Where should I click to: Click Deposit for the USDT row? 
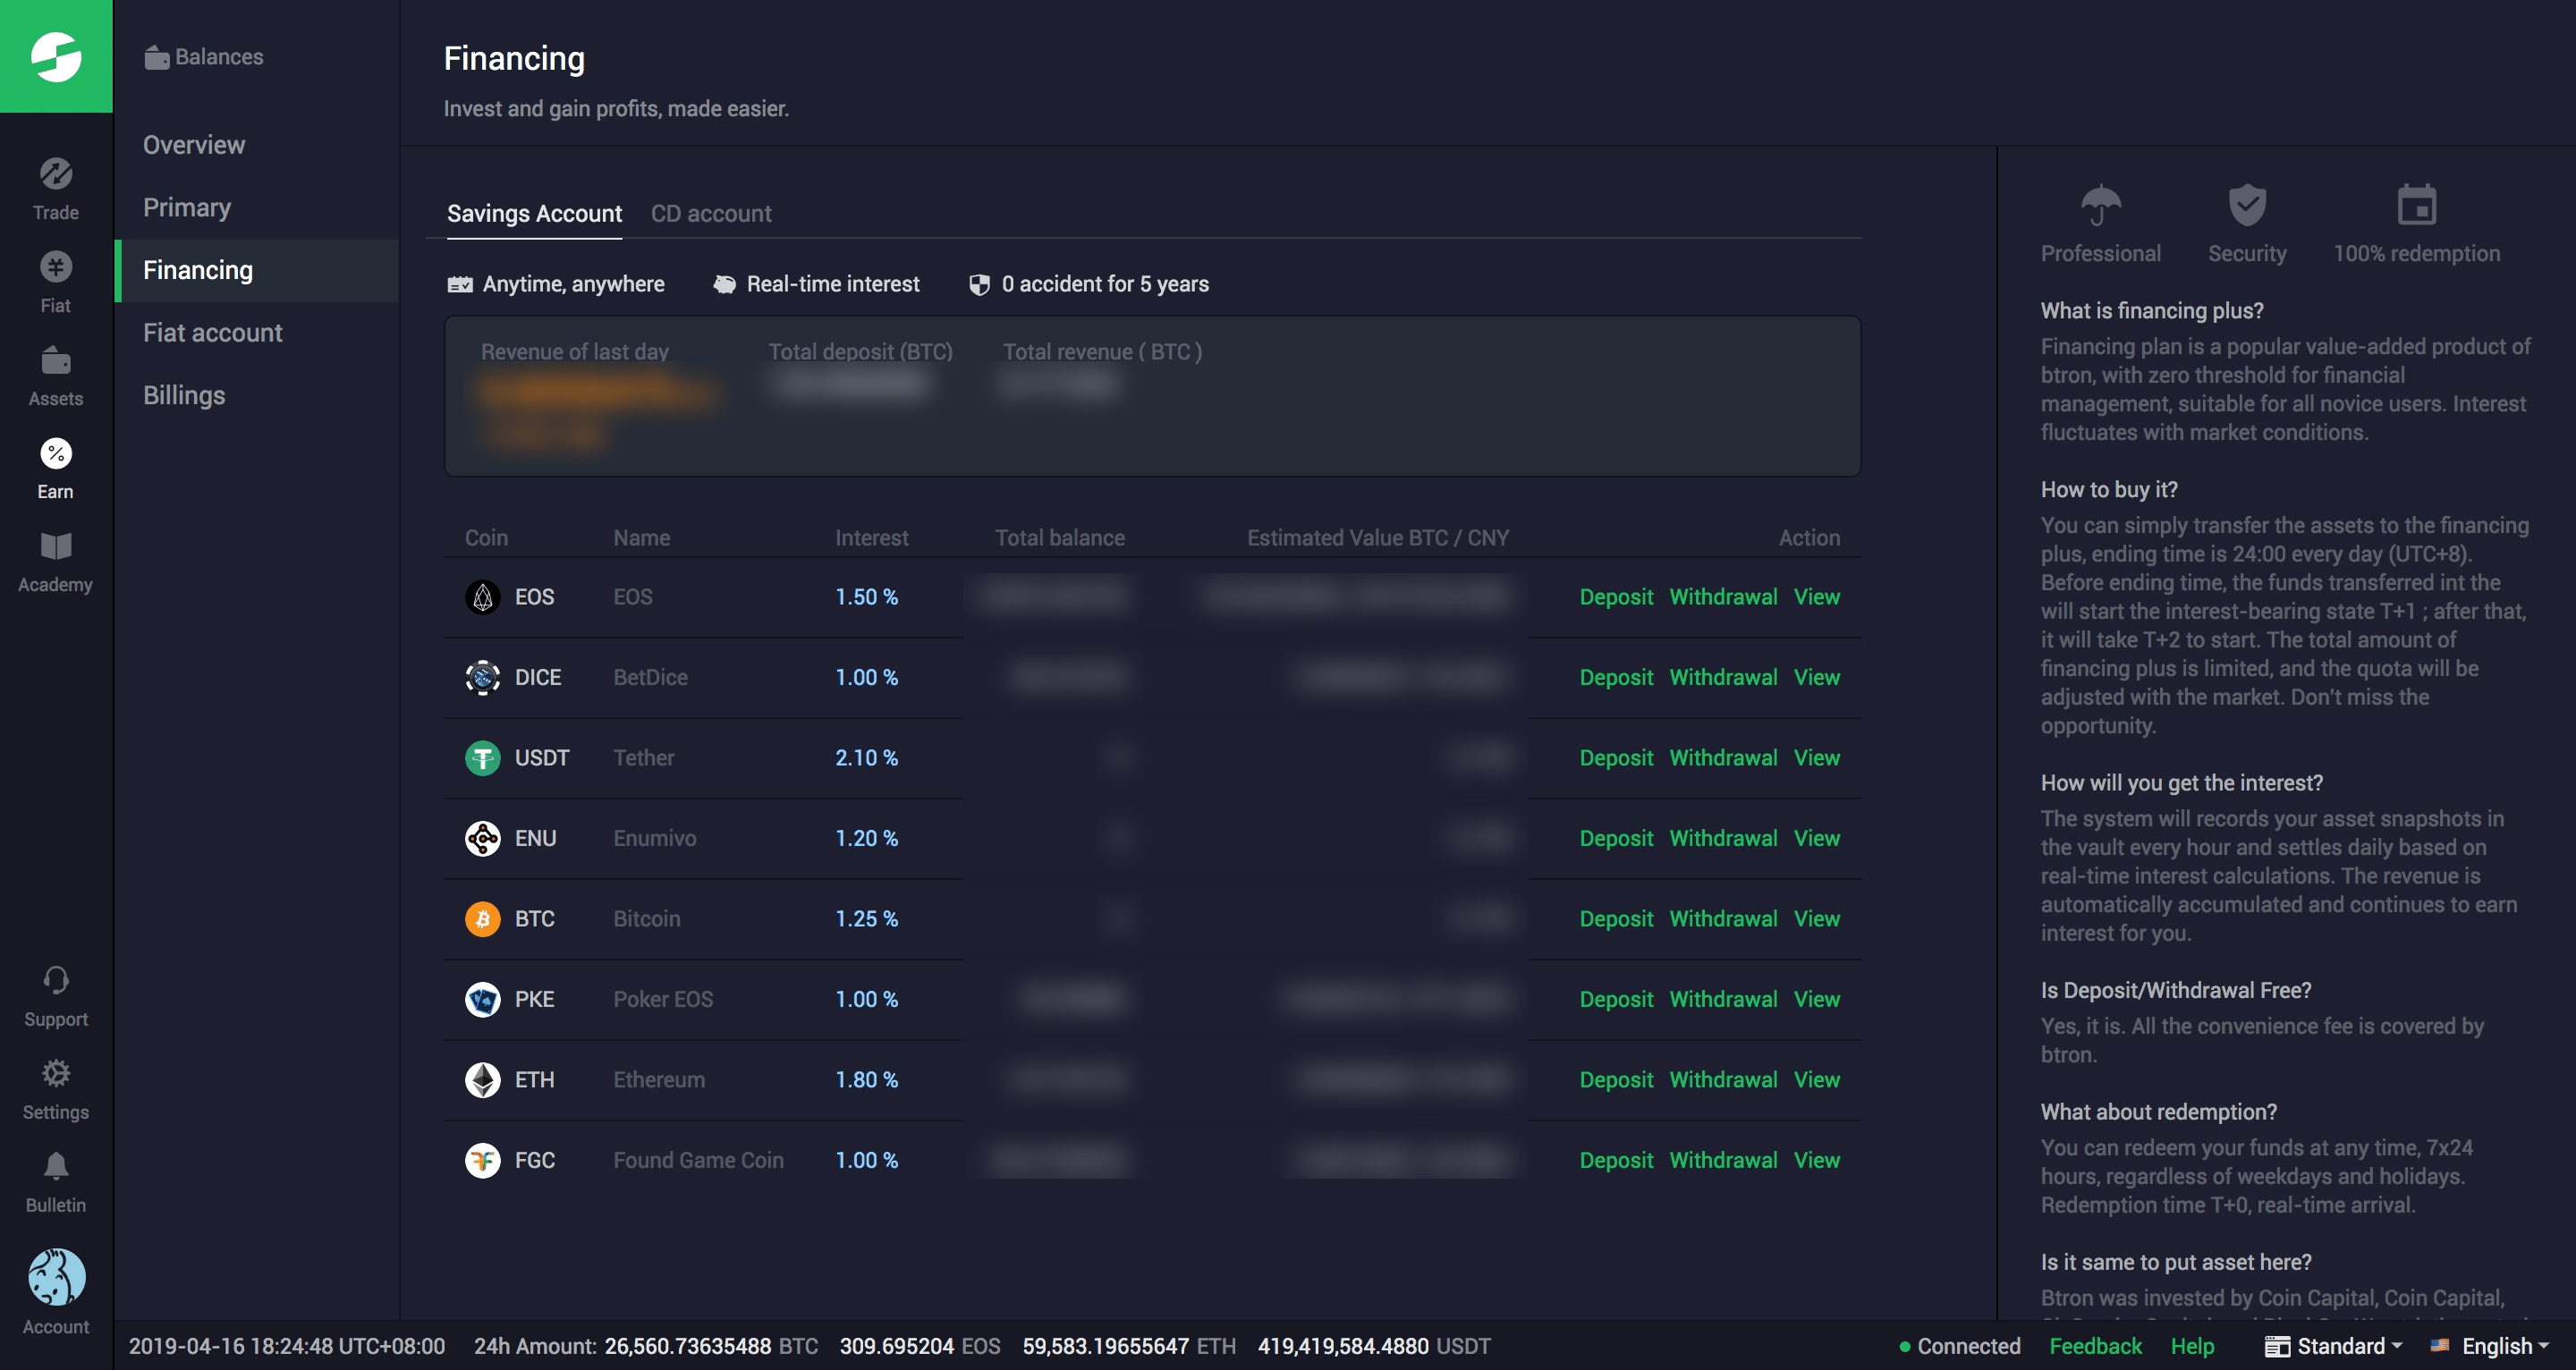coord(1615,758)
